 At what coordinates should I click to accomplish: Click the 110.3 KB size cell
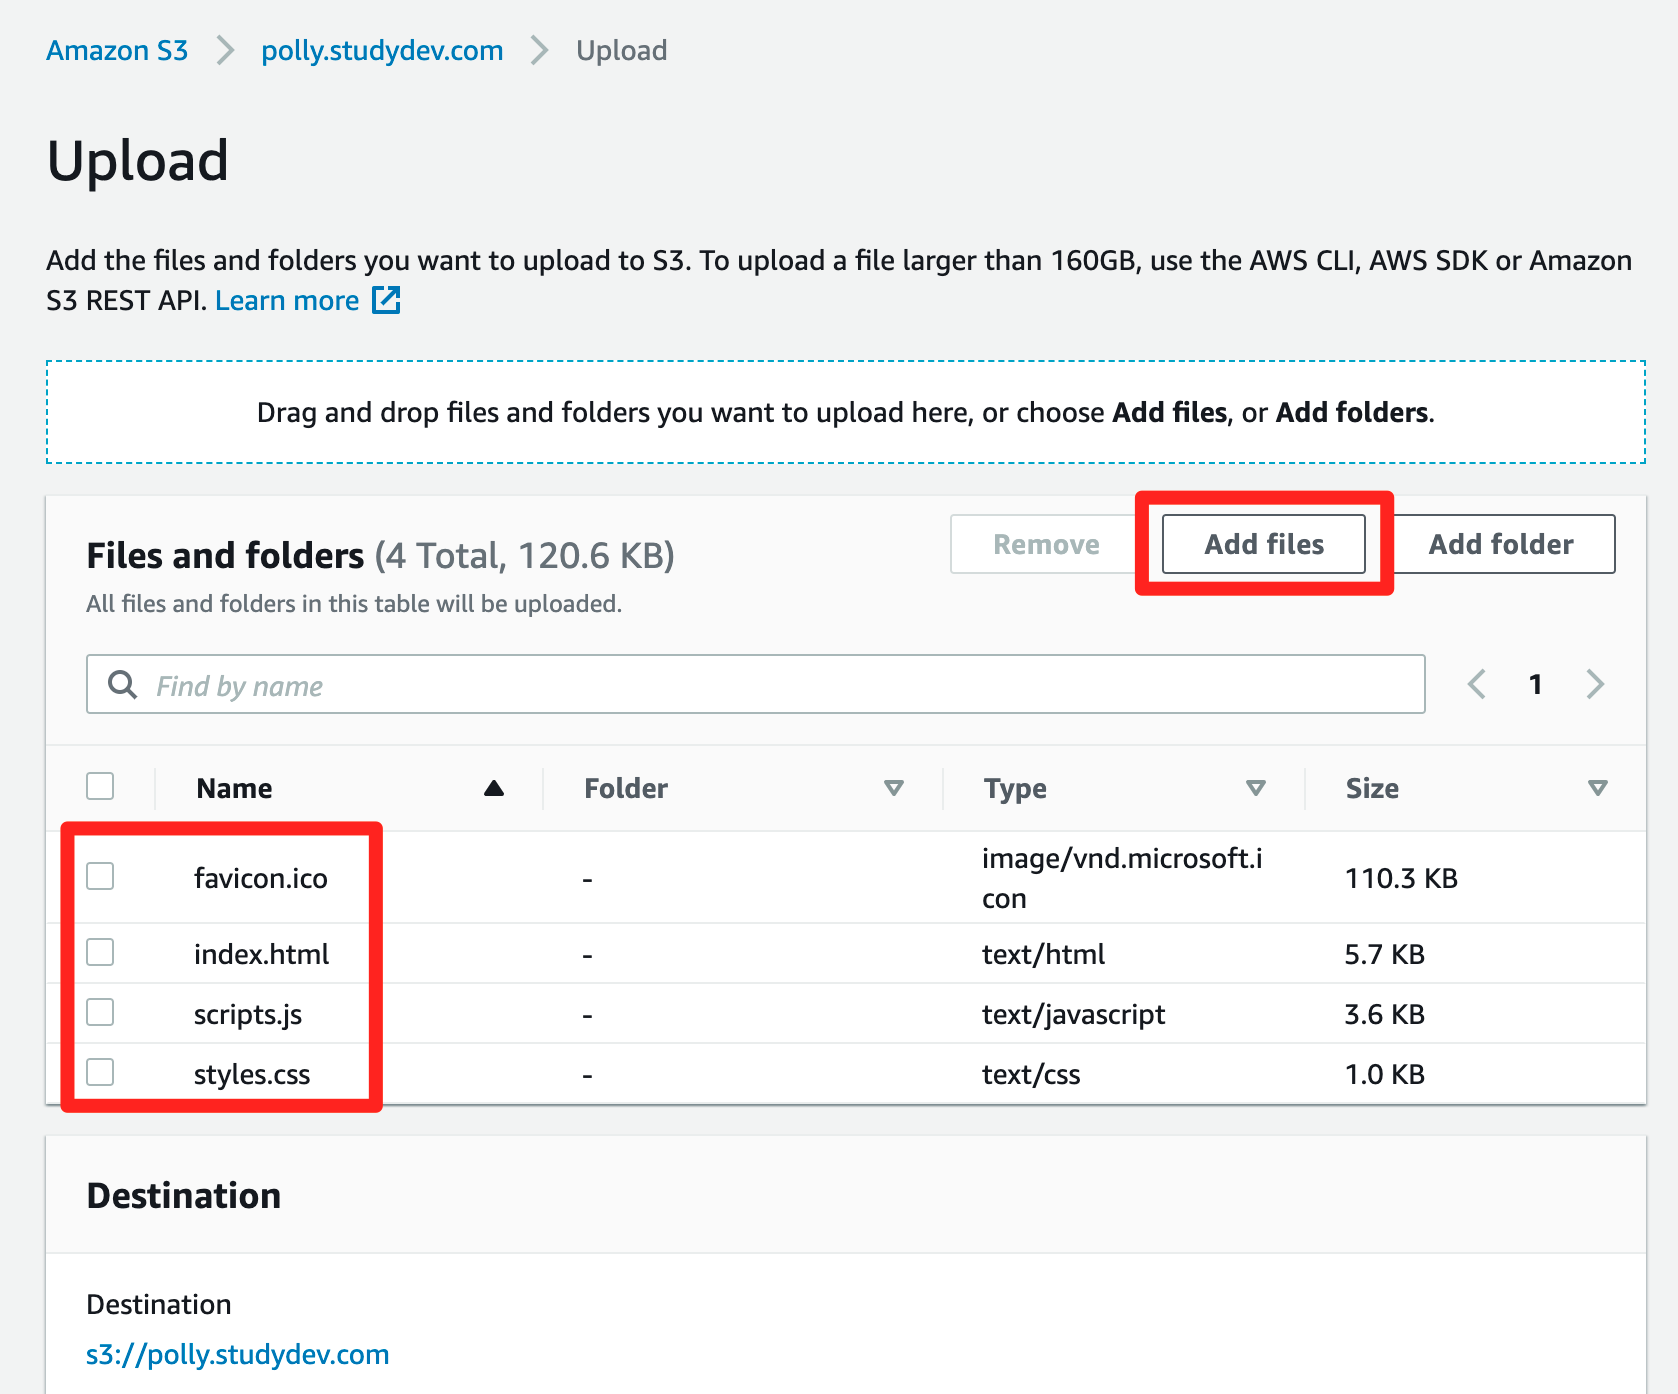pos(1401,878)
